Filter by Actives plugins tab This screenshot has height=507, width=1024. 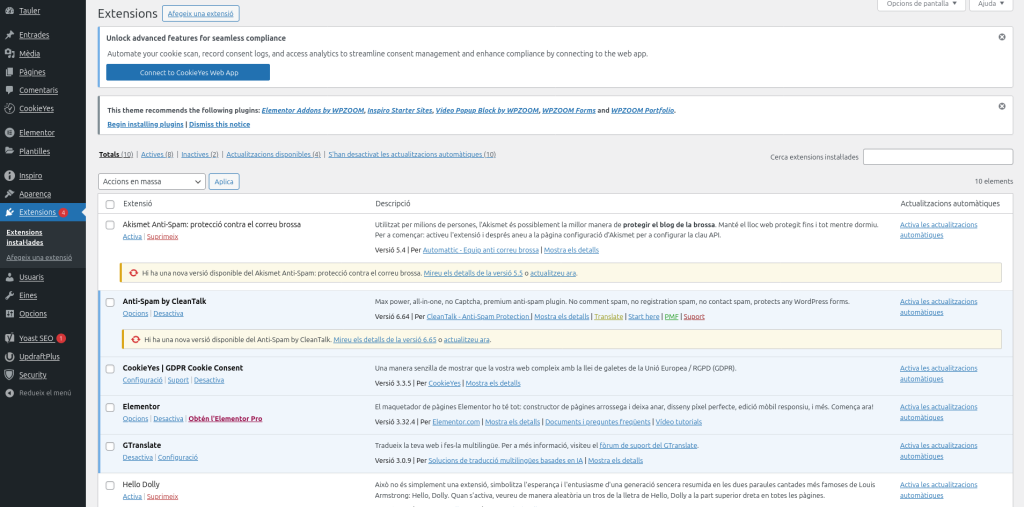(x=157, y=155)
